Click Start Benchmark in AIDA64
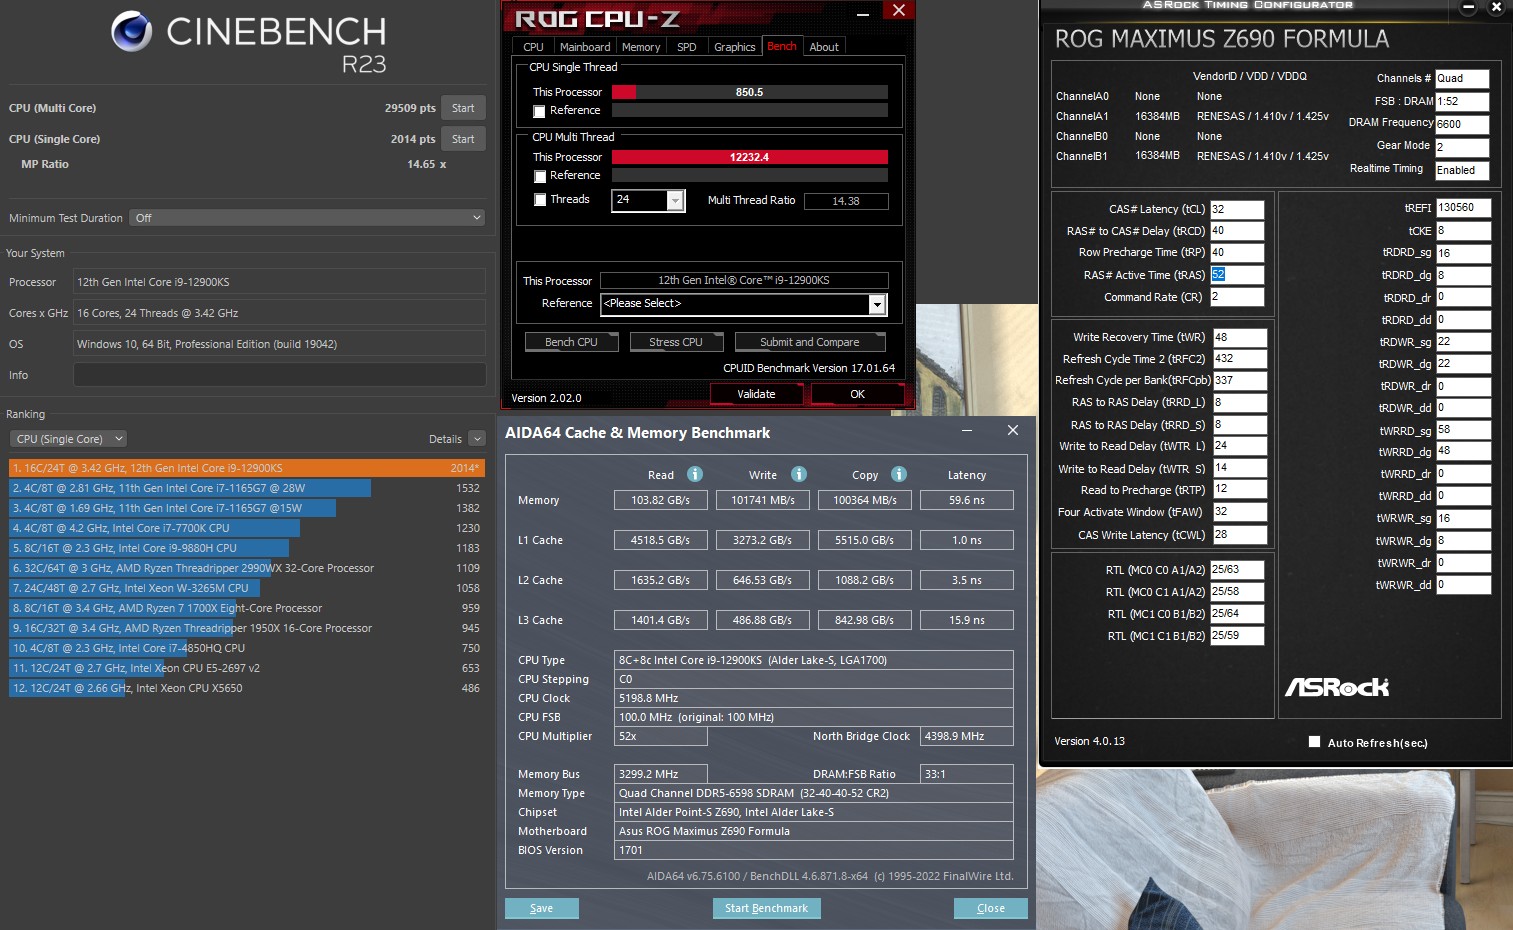Viewport: 1513px width, 930px height. point(767,908)
